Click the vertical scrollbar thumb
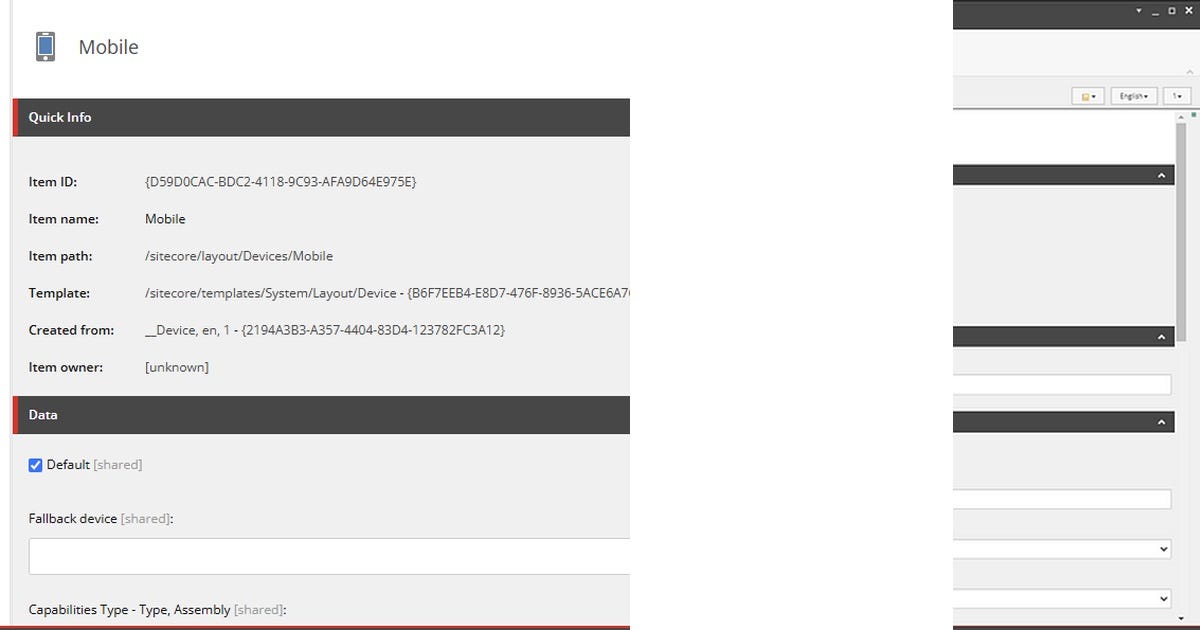This screenshot has width=1200, height=630. pyautogui.click(x=1181, y=230)
